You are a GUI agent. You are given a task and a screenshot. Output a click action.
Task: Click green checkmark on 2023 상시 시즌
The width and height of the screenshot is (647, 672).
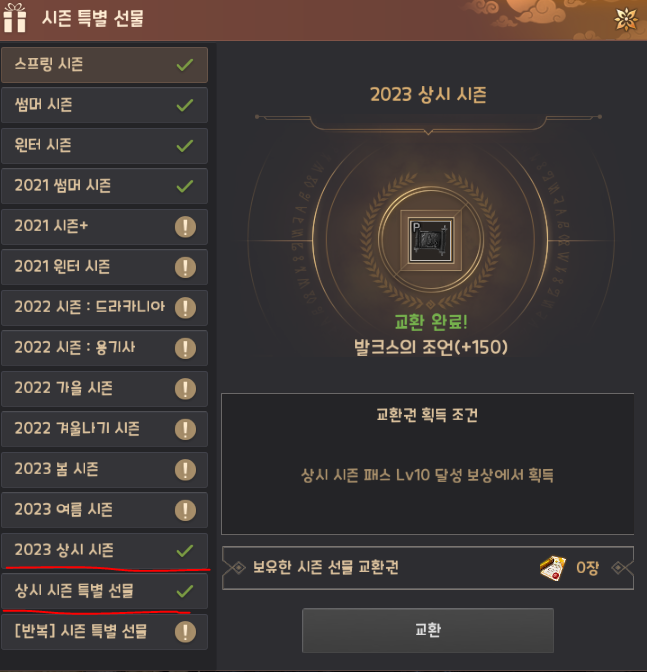click(x=185, y=551)
